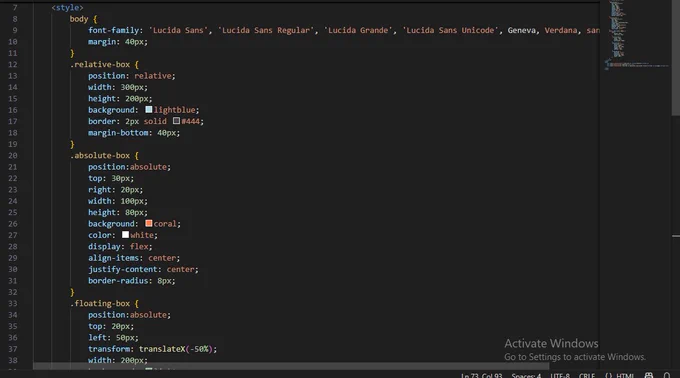Click the <style> tag on line 7
The image size is (680, 378).
[x=67, y=7]
